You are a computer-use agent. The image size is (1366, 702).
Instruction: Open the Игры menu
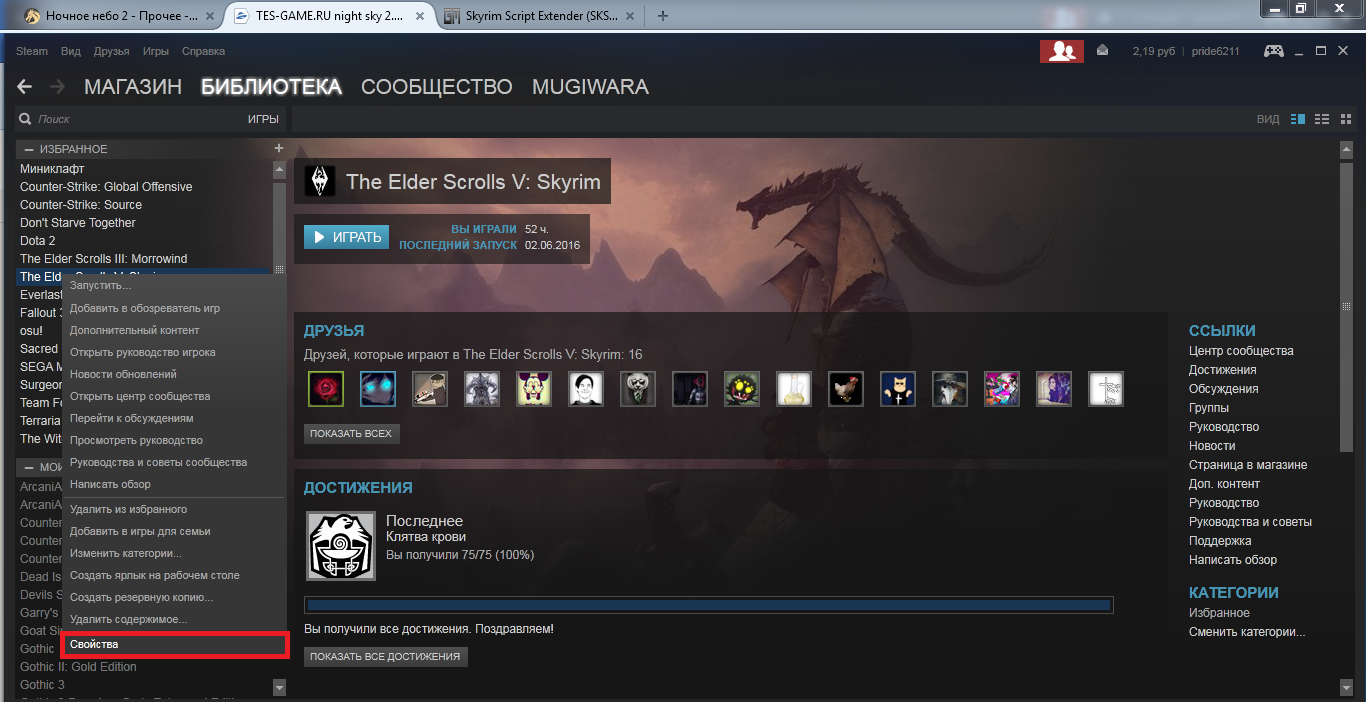click(x=156, y=51)
